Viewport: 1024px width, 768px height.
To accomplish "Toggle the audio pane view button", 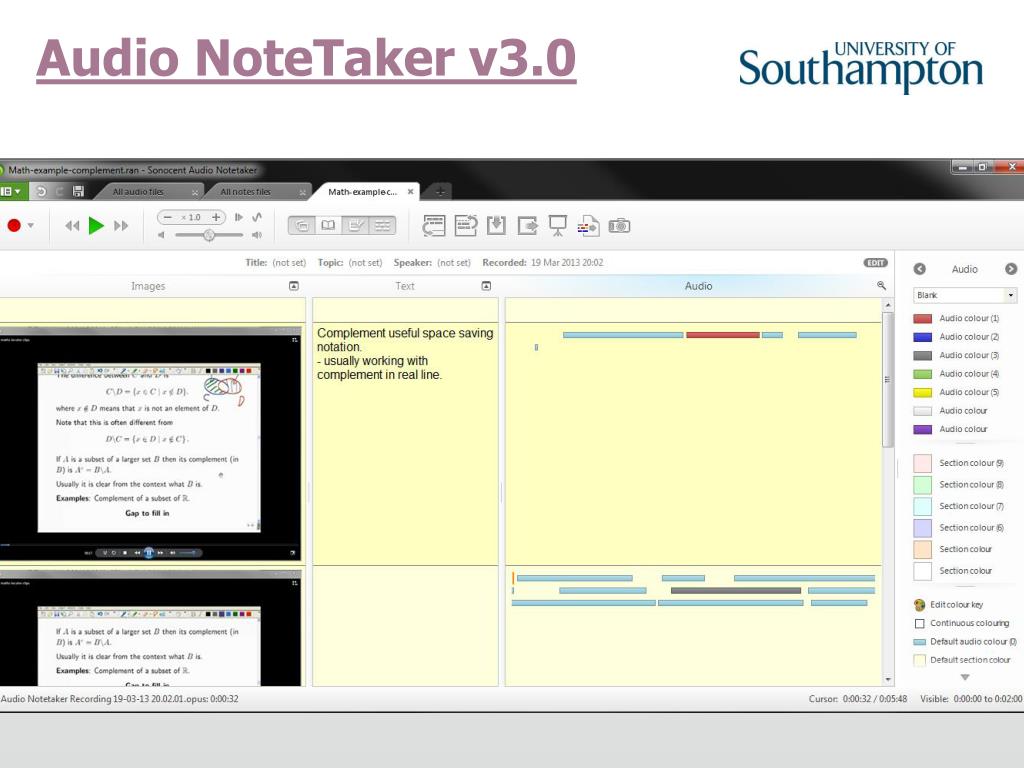I will tap(383, 225).
